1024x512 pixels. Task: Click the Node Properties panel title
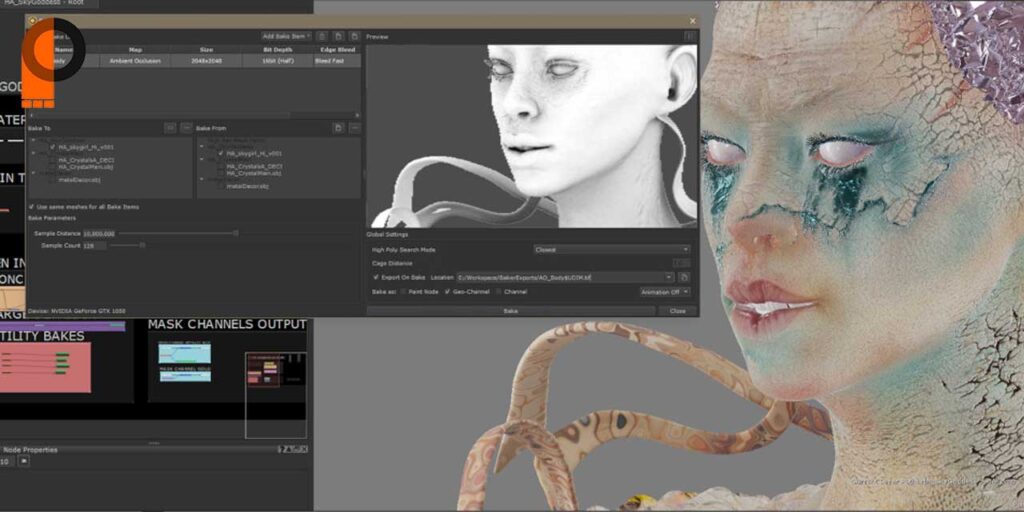(x=30, y=449)
